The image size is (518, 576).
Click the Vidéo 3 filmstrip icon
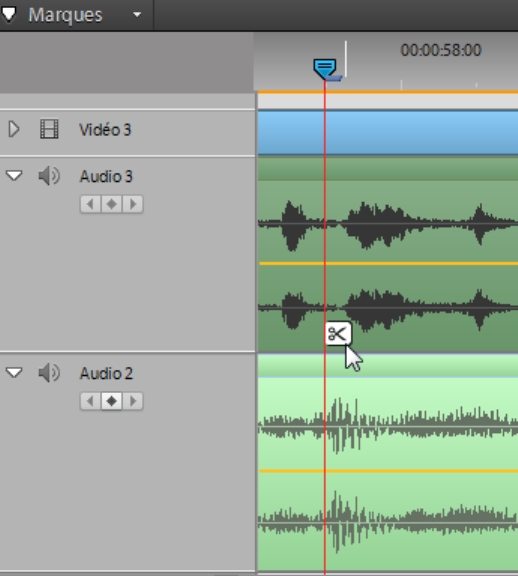[x=49, y=129]
